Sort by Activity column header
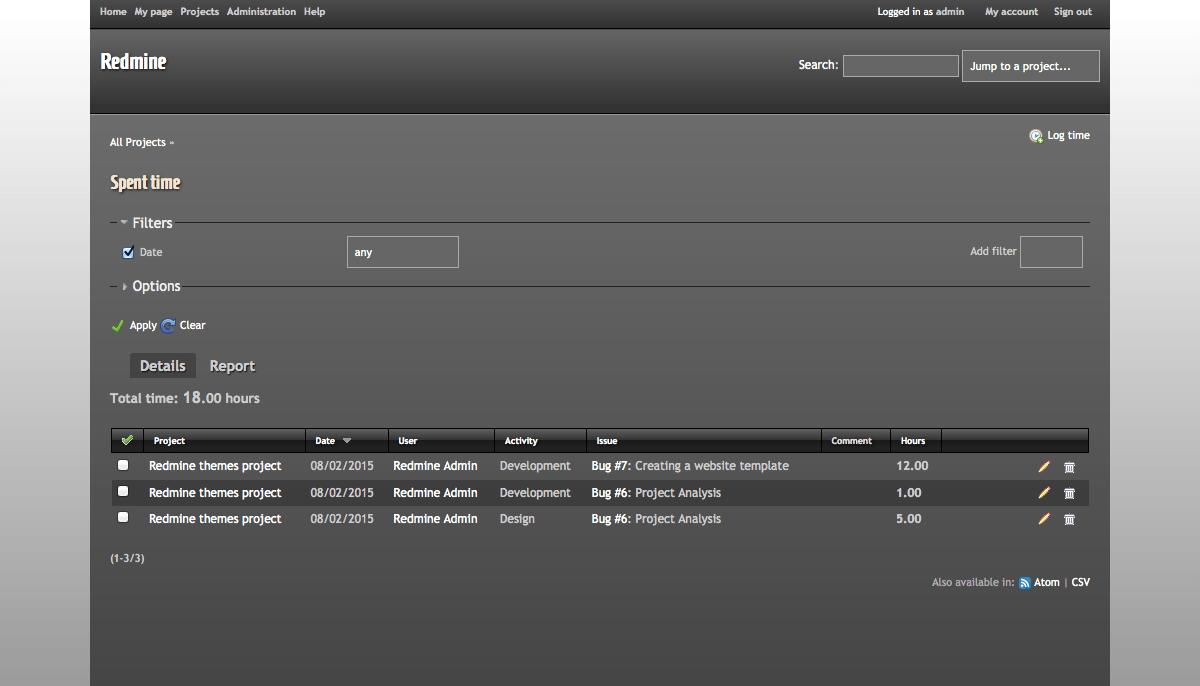1200x686 pixels. point(521,441)
